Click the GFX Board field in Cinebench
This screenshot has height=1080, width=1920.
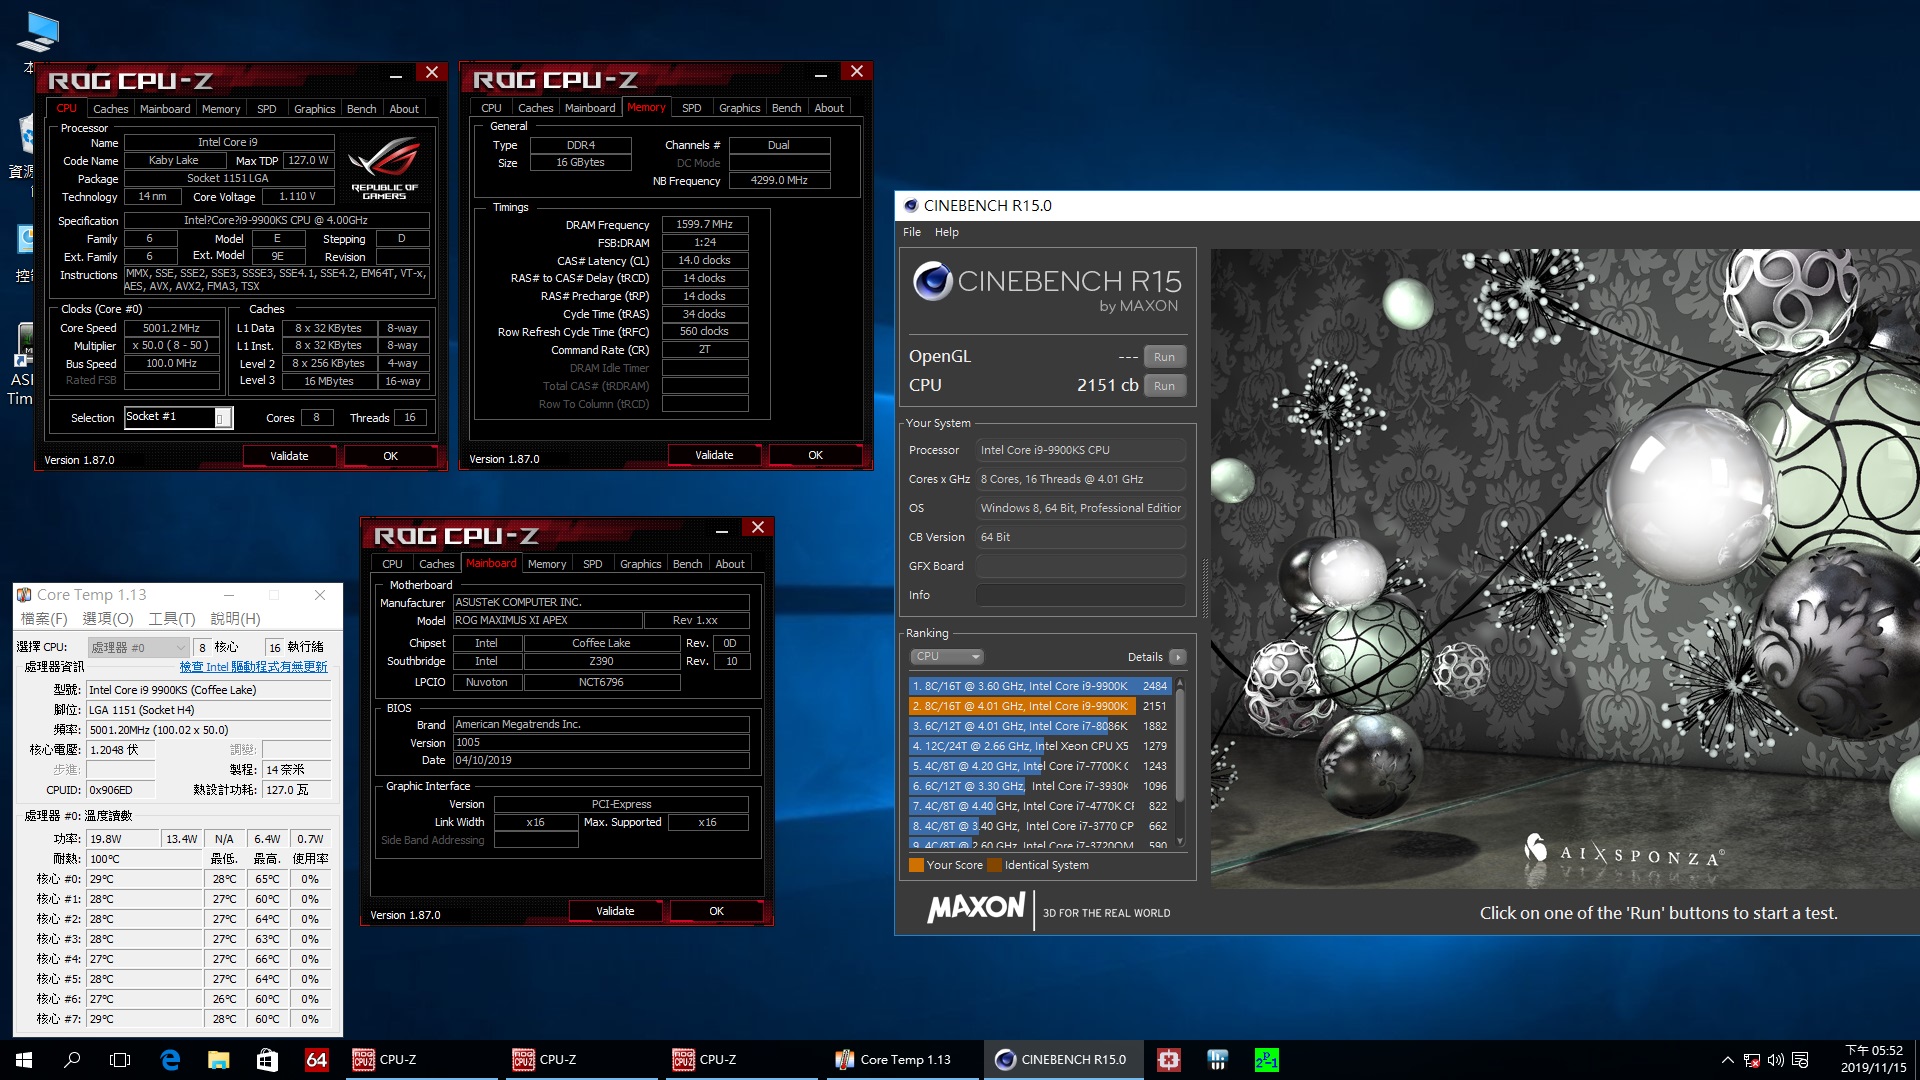tap(1080, 566)
